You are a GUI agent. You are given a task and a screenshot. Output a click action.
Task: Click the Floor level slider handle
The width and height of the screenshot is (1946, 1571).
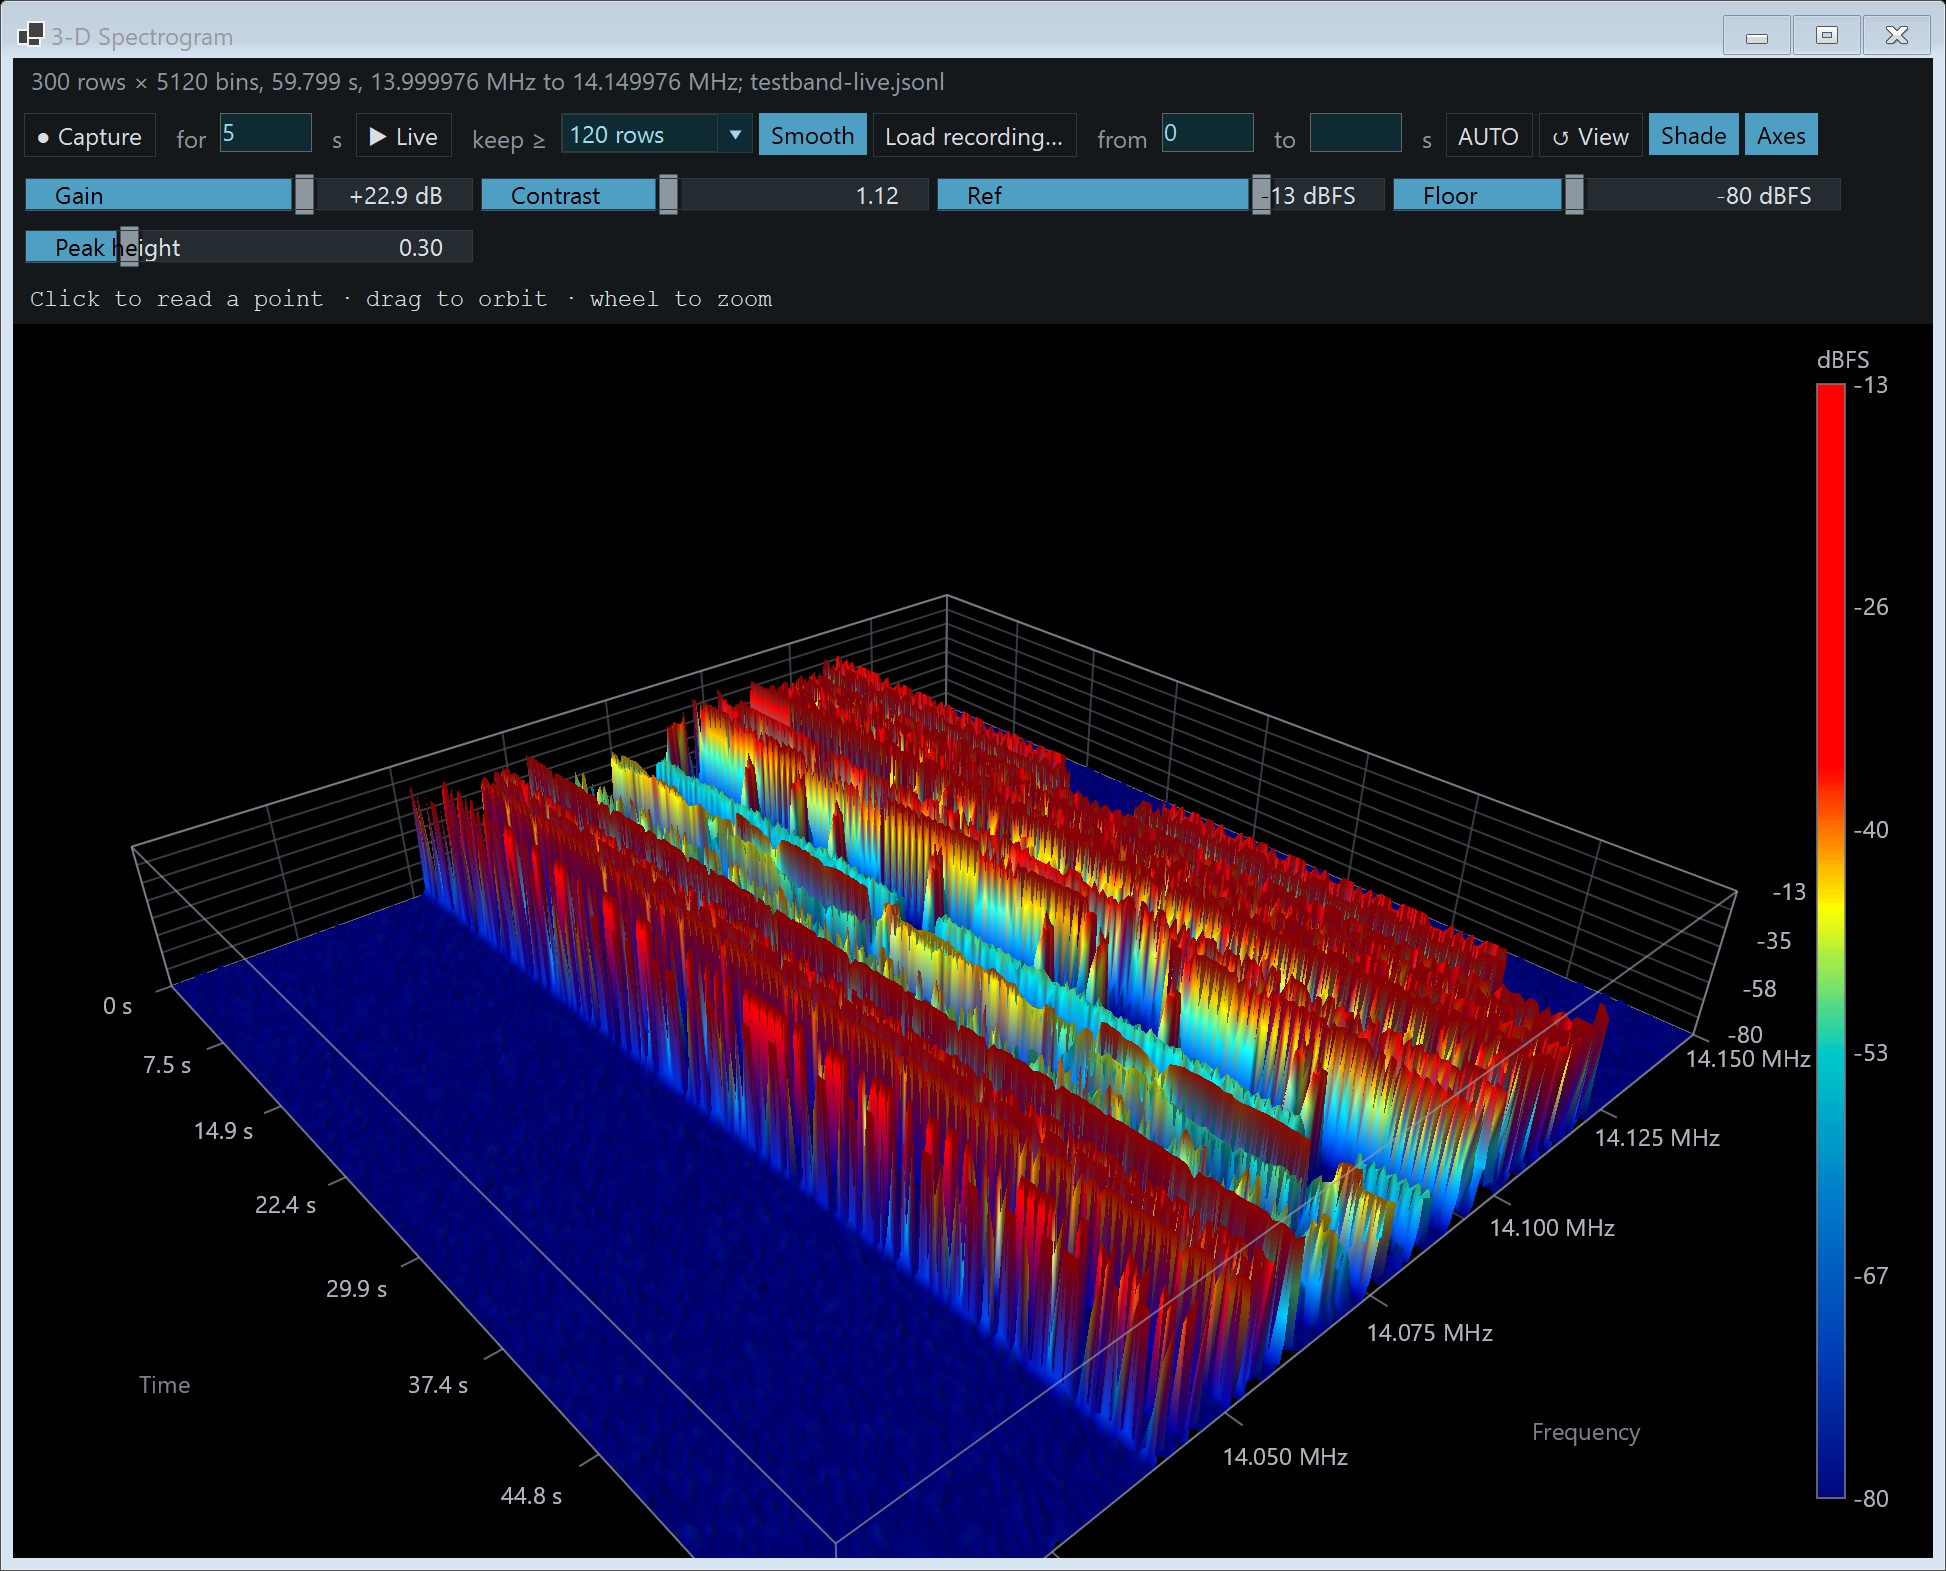(x=1574, y=195)
